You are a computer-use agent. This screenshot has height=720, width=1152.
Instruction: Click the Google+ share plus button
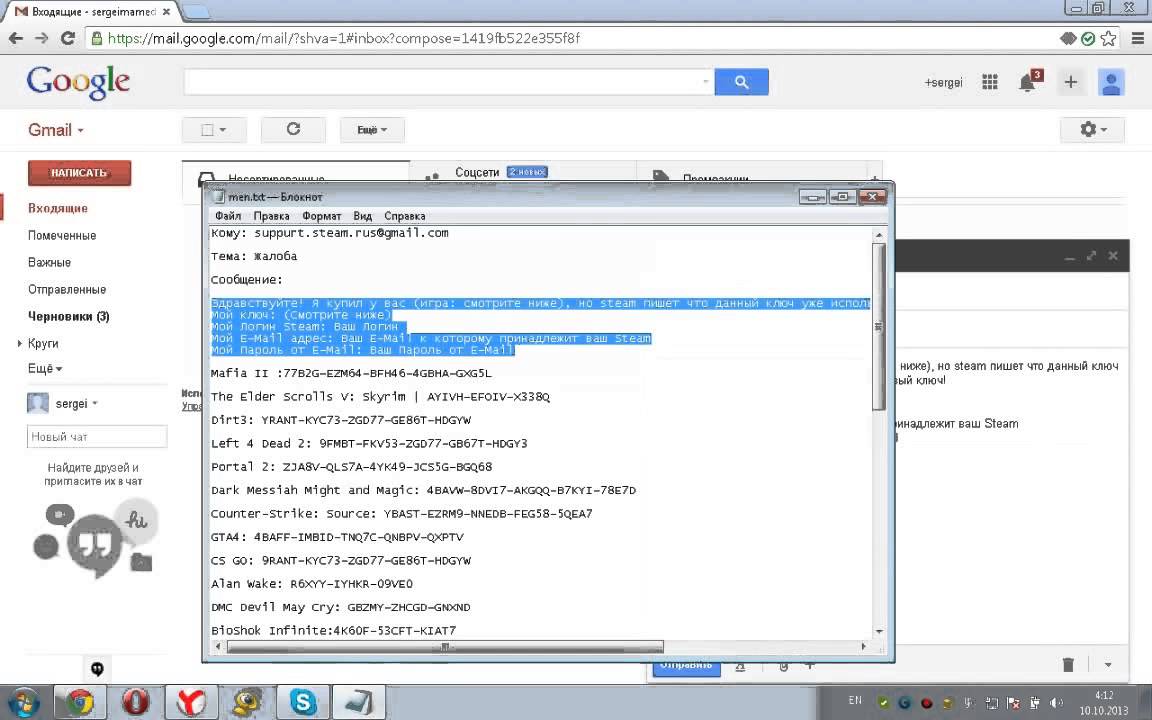(x=1070, y=82)
